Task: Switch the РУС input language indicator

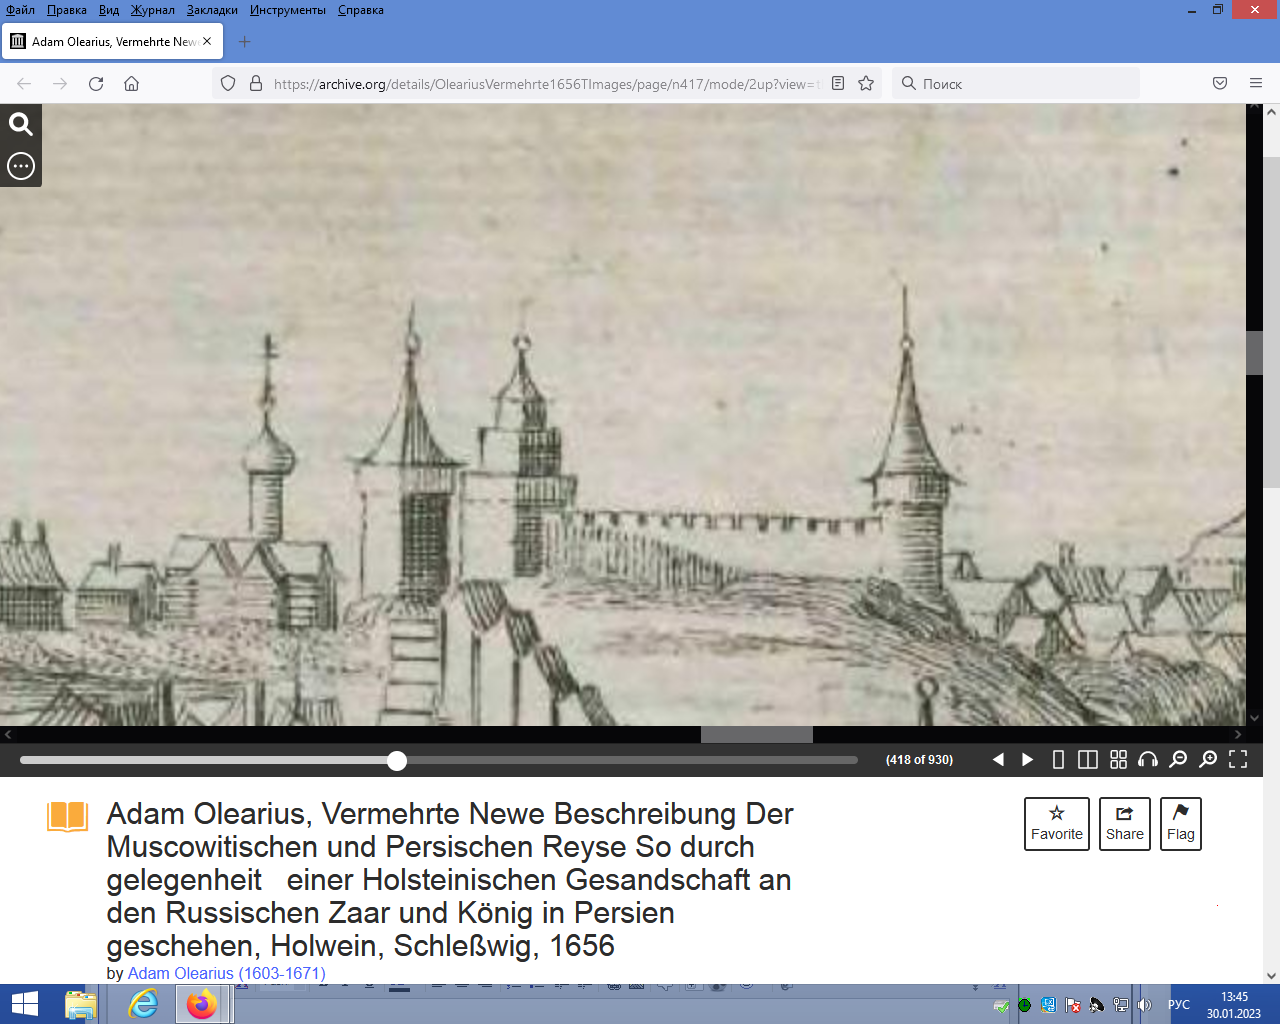Action: (1179, 1005)
